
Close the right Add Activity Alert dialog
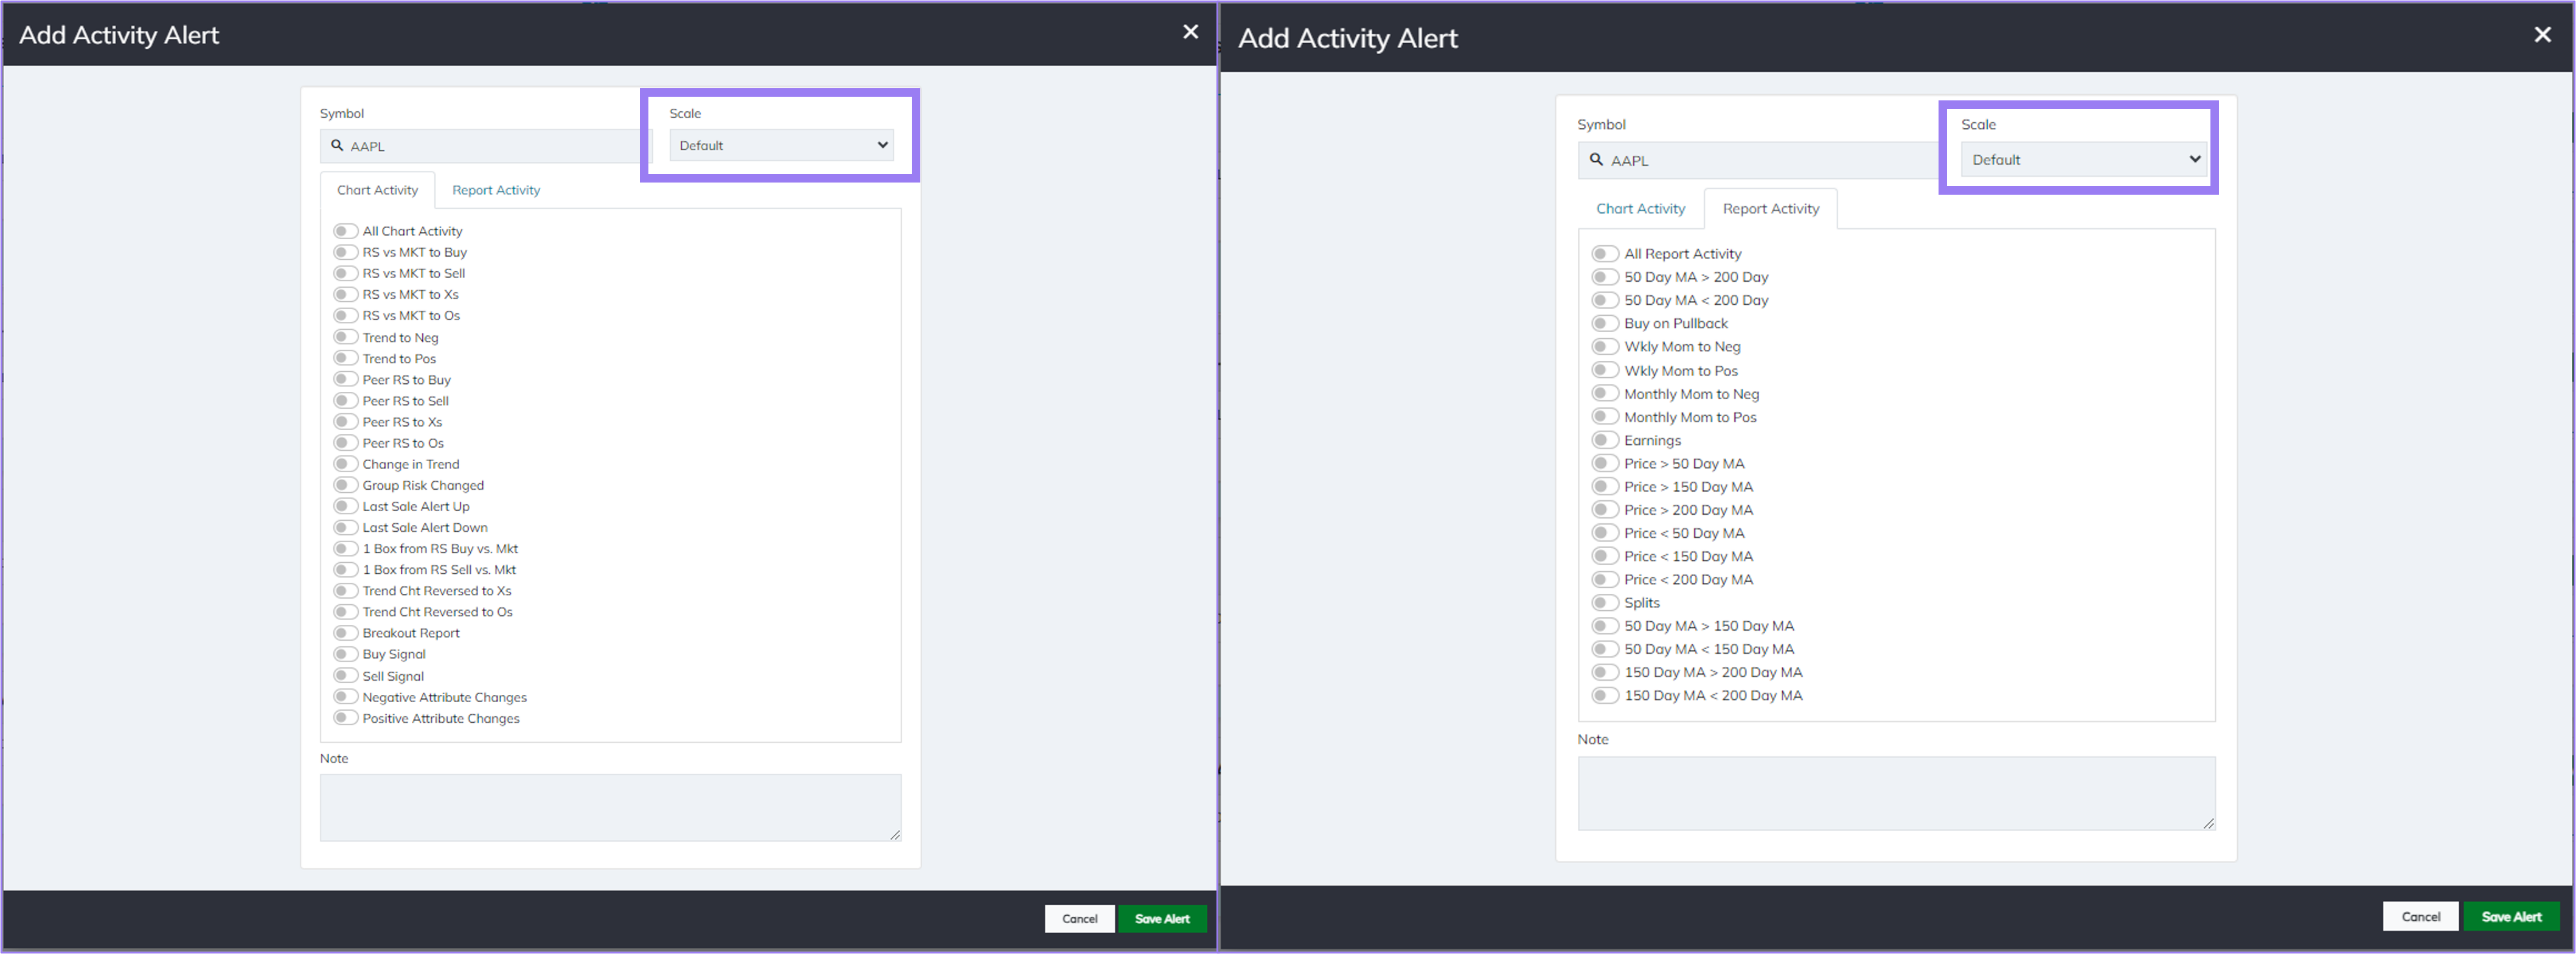pyautogui.click(x=2542, y=35)
